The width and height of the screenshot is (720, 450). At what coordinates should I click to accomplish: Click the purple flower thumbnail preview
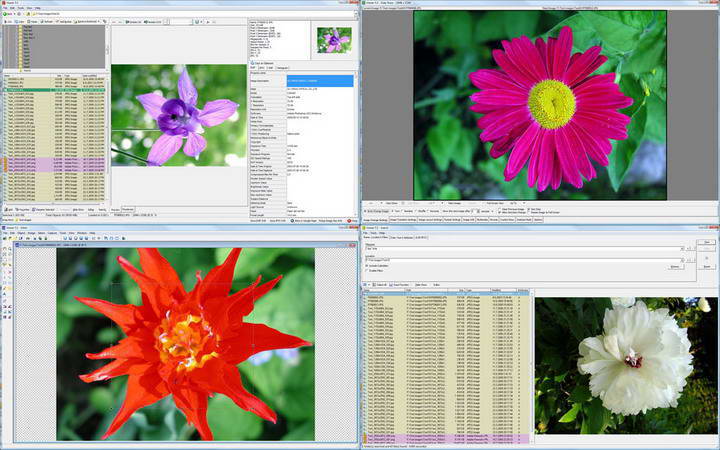coord(333,39)
